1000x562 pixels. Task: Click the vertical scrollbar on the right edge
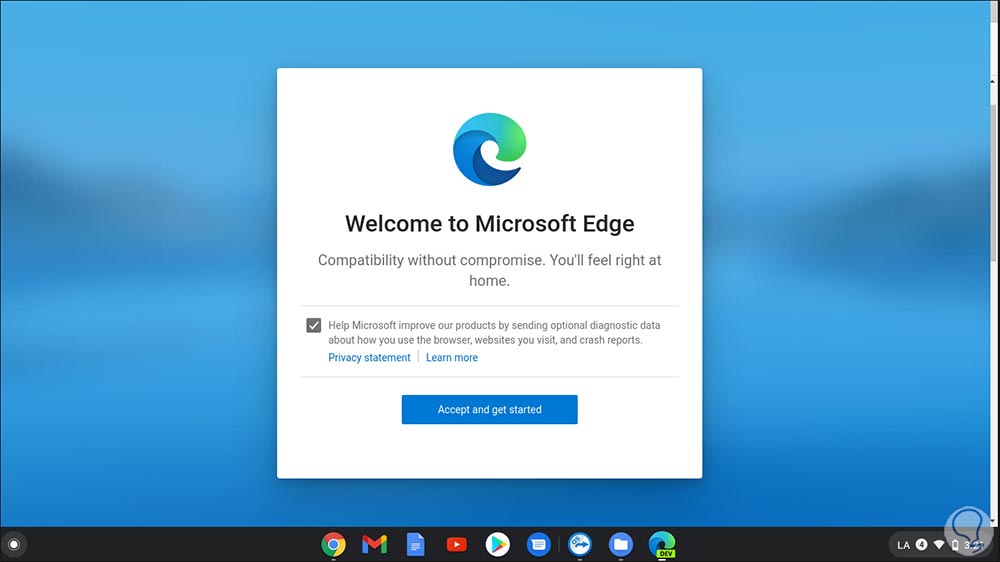pyautogui.click(x=994, y=182)
